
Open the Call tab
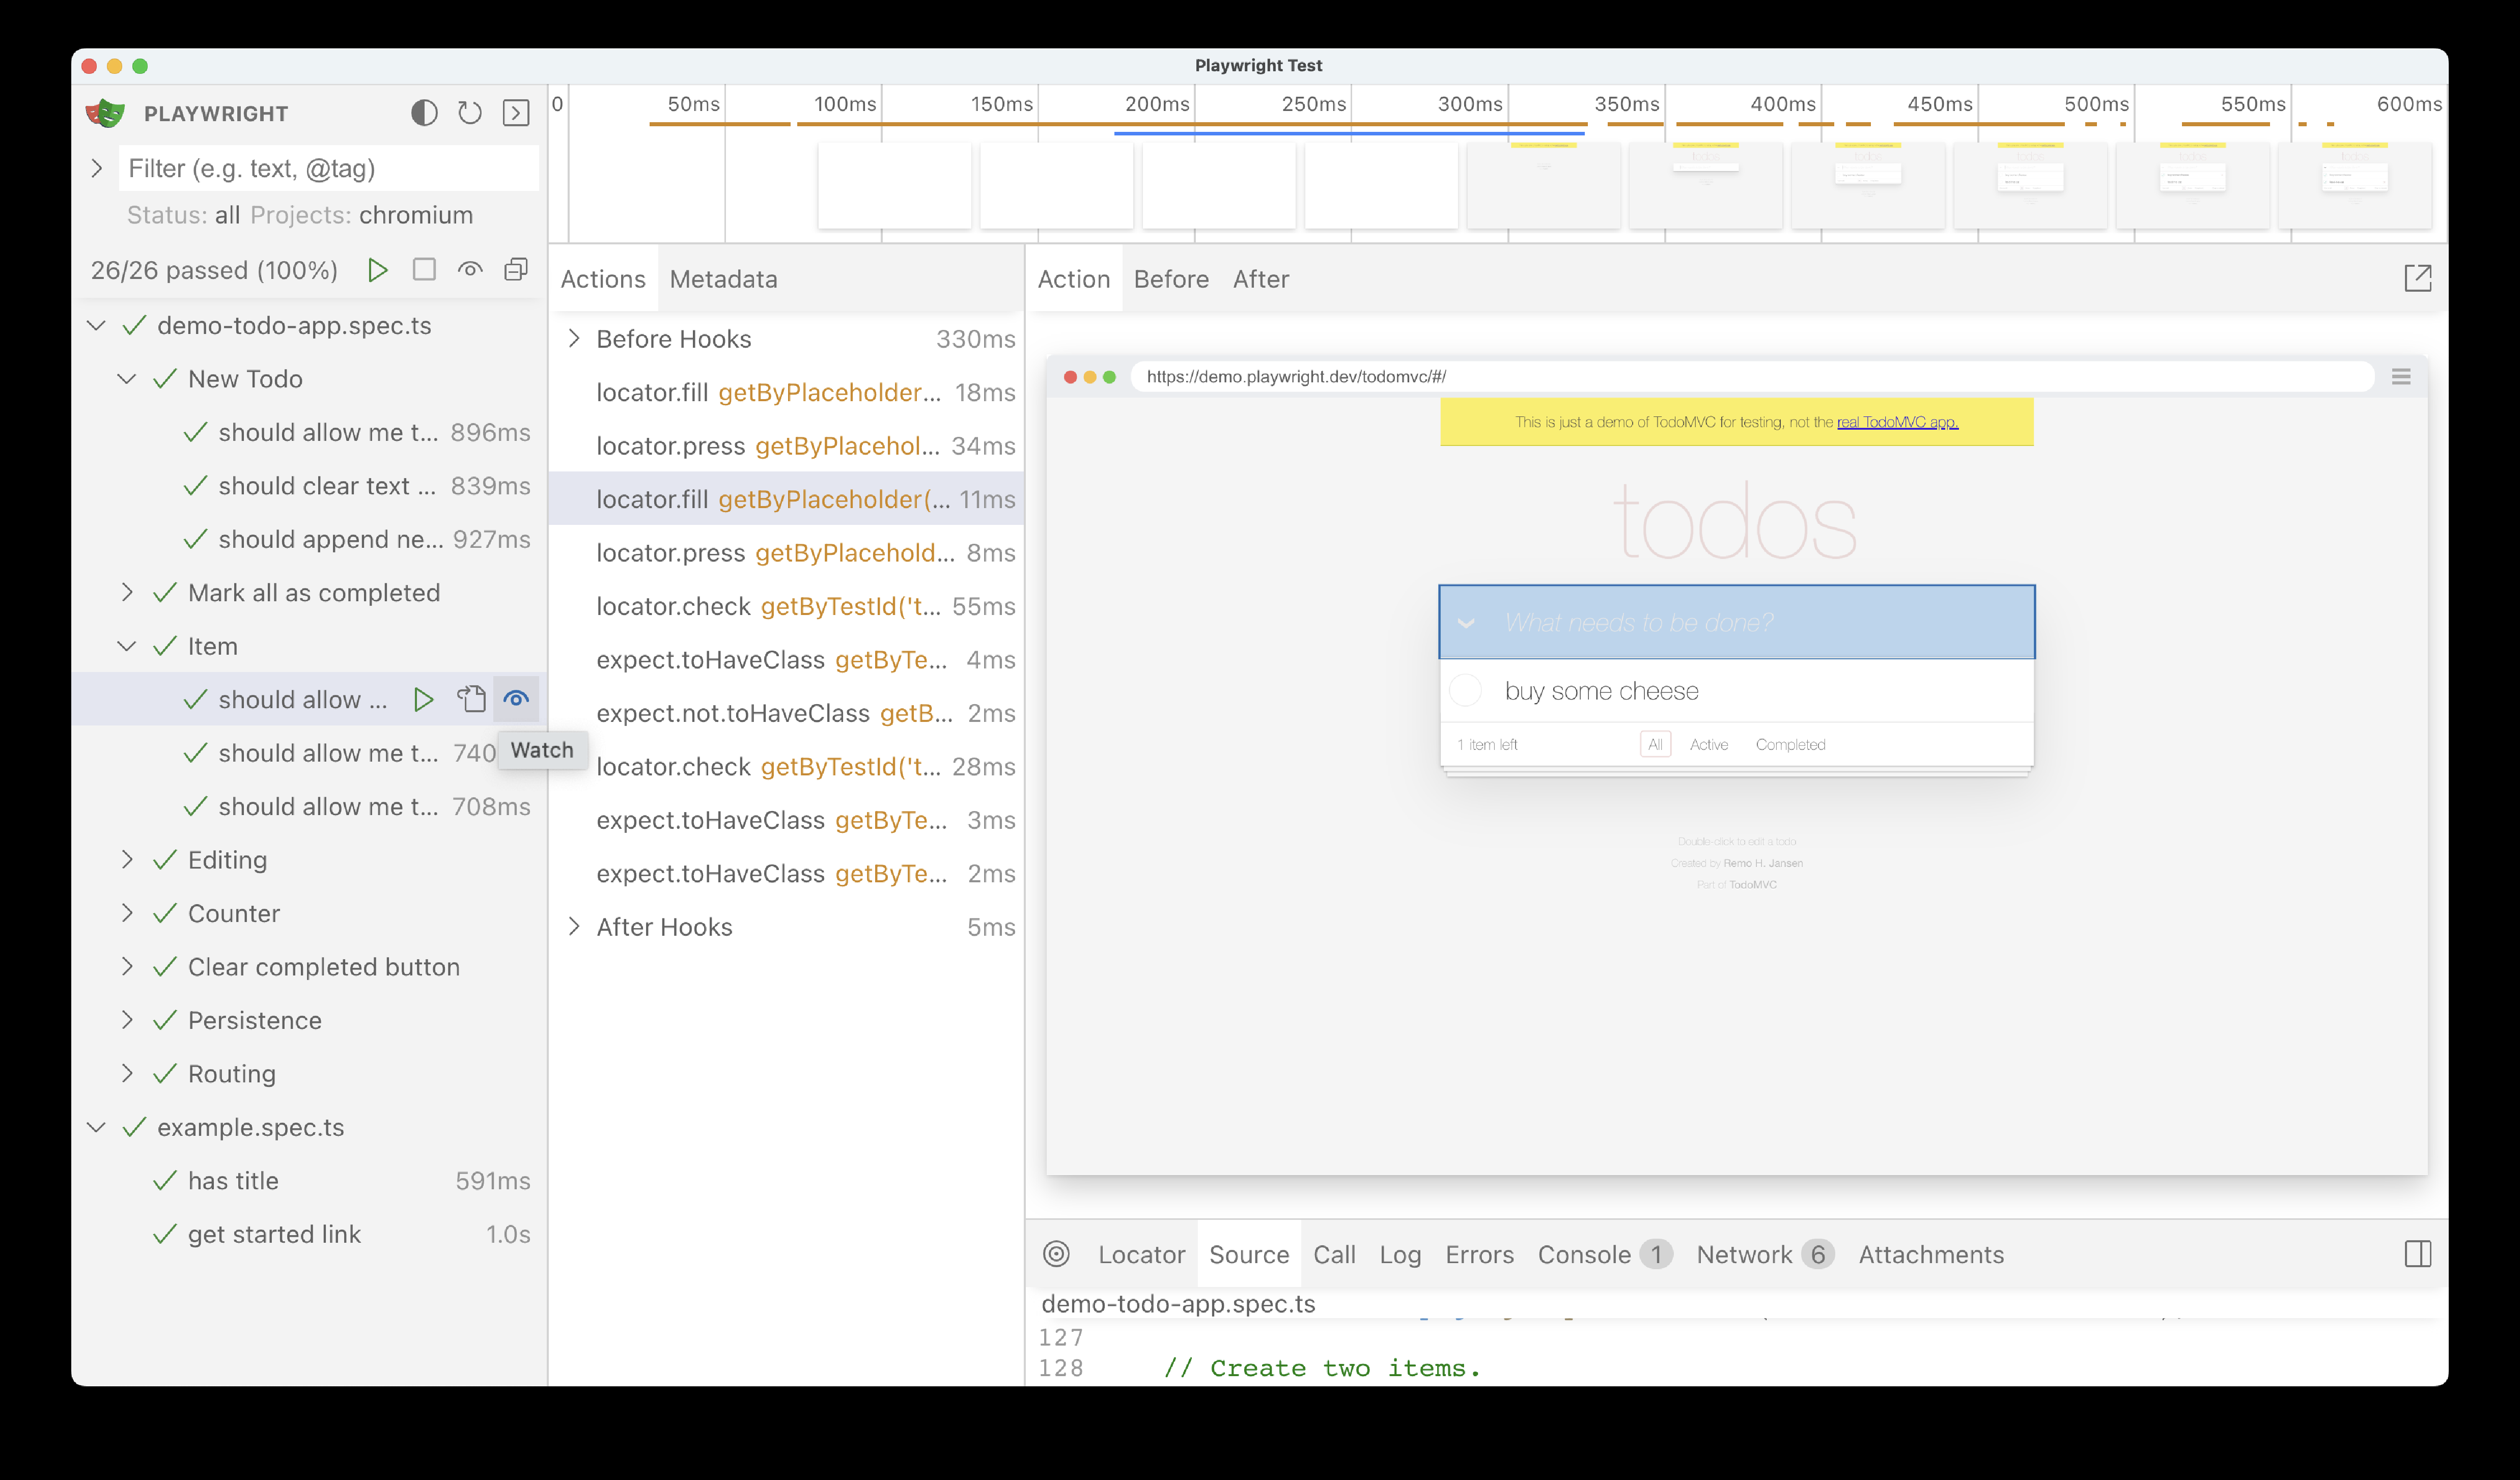pyautogui.click(x=1334, y=1254)
